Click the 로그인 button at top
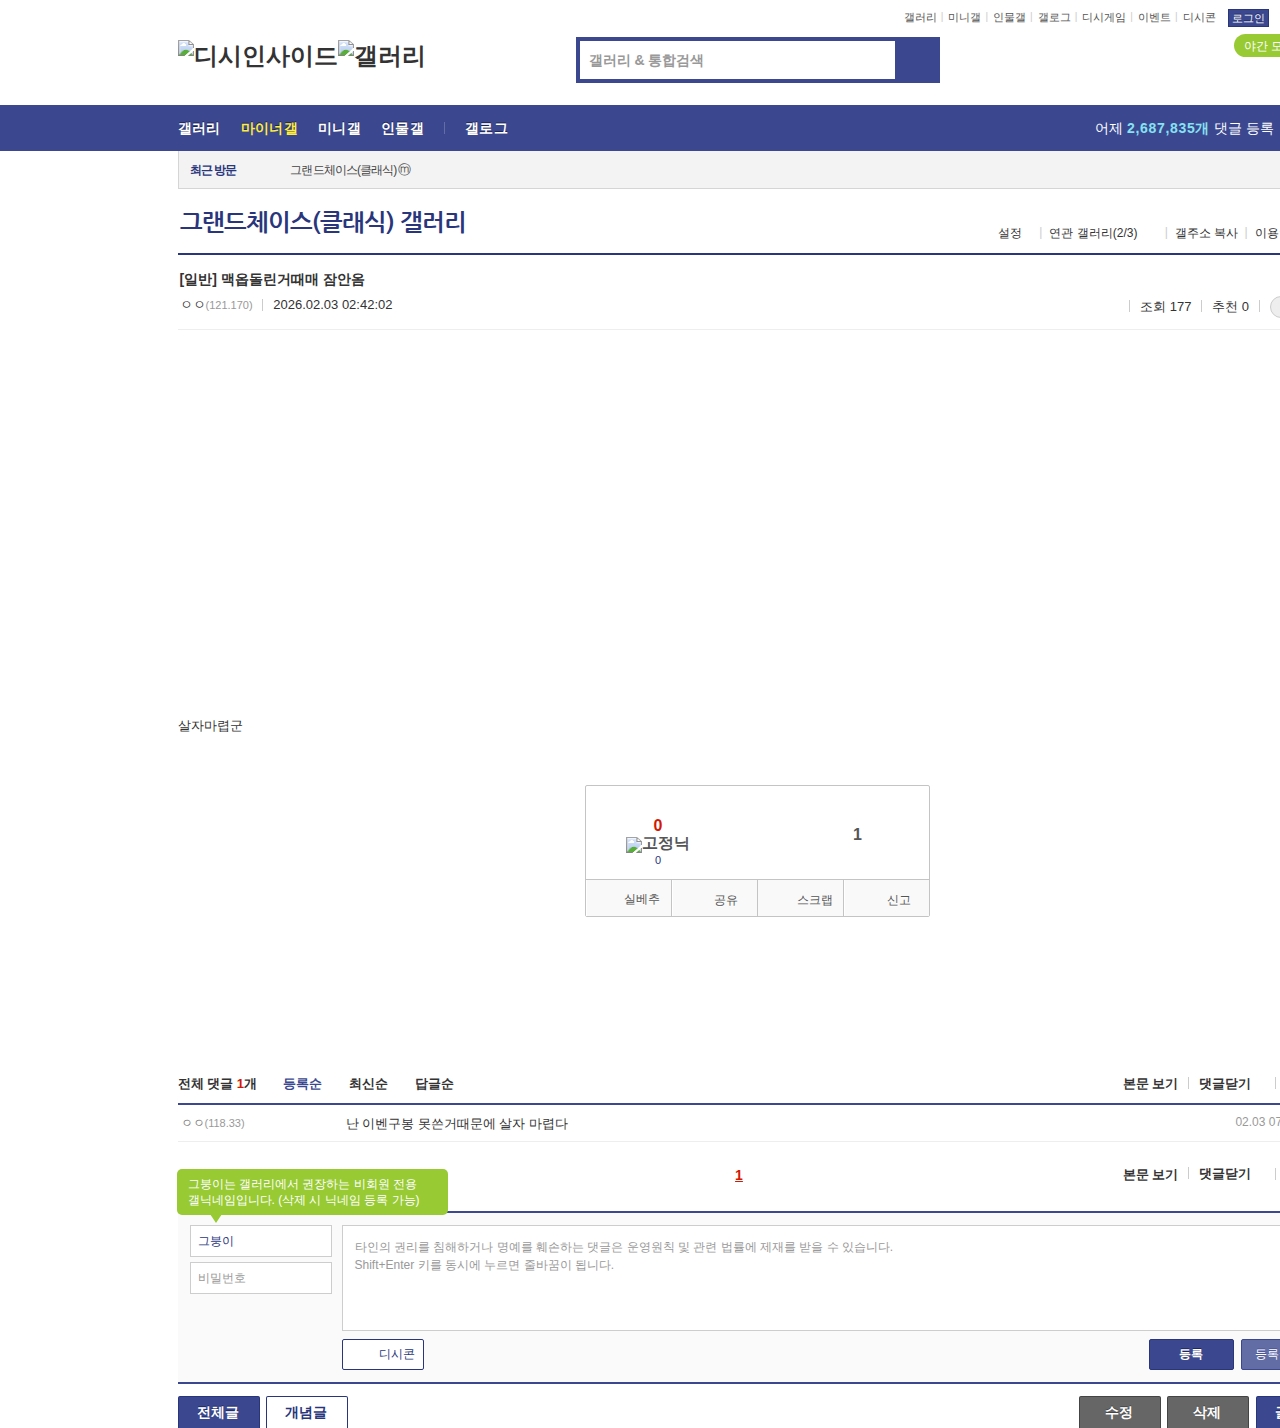The image size is (1280, 1428). [1248, 18]
